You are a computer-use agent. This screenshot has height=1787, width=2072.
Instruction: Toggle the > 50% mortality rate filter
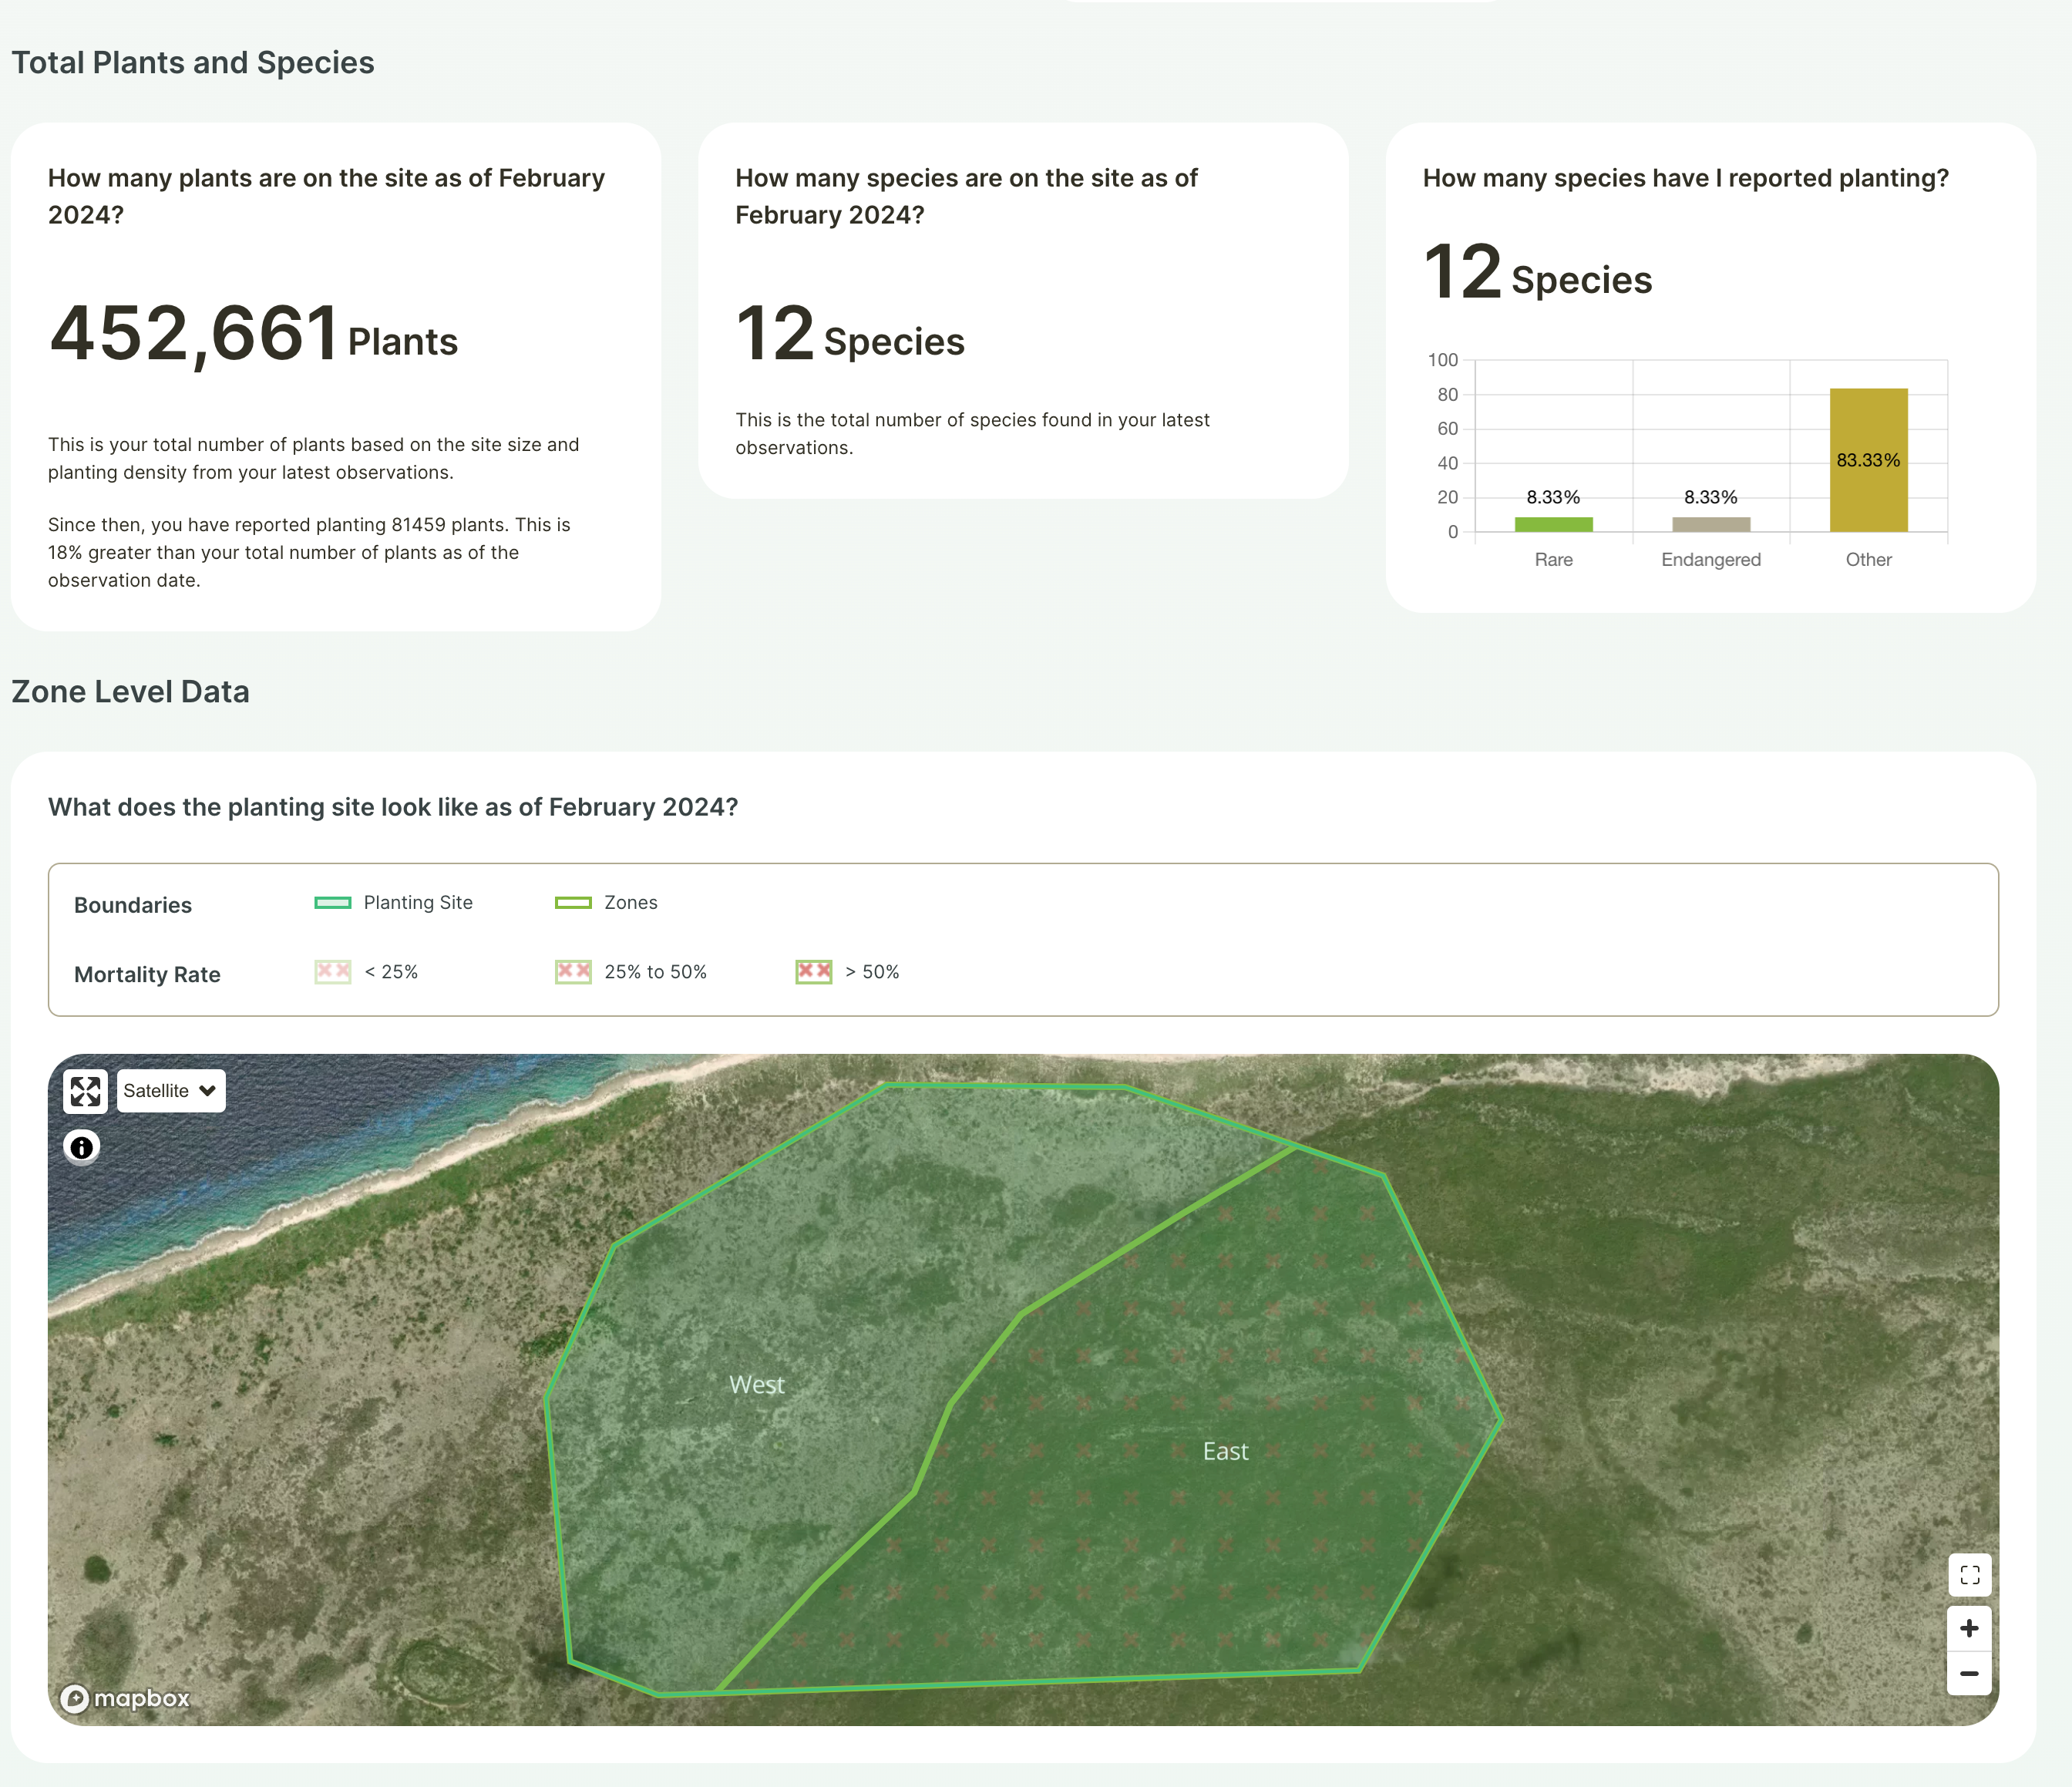tap(813, 971)
